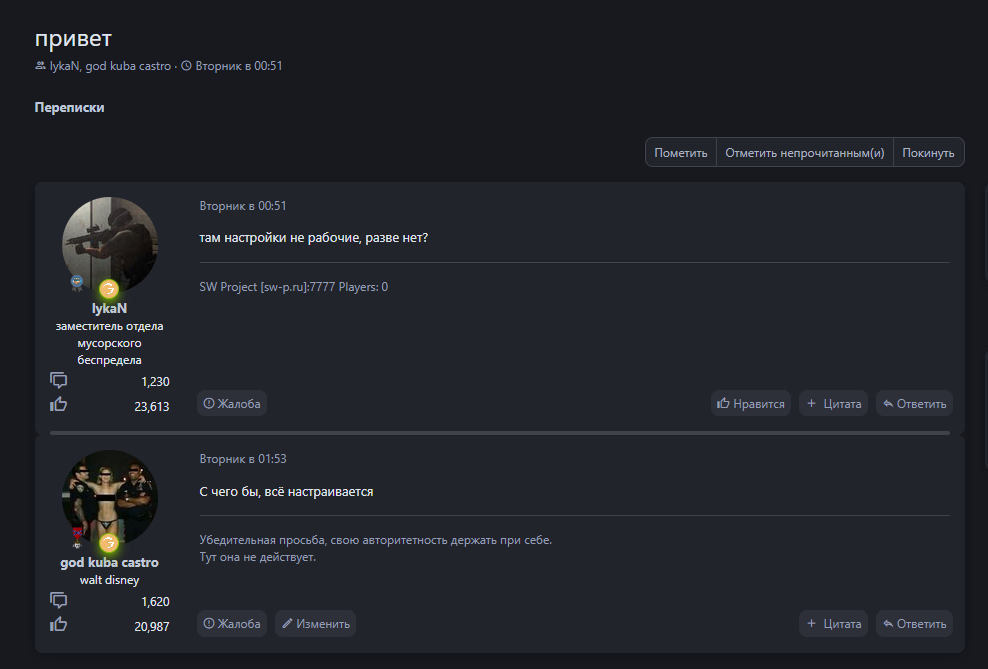The image size is (988, 669).
Task: Click the thumbs-up icon beside 20,987
Action: click(x=59, y=625)
